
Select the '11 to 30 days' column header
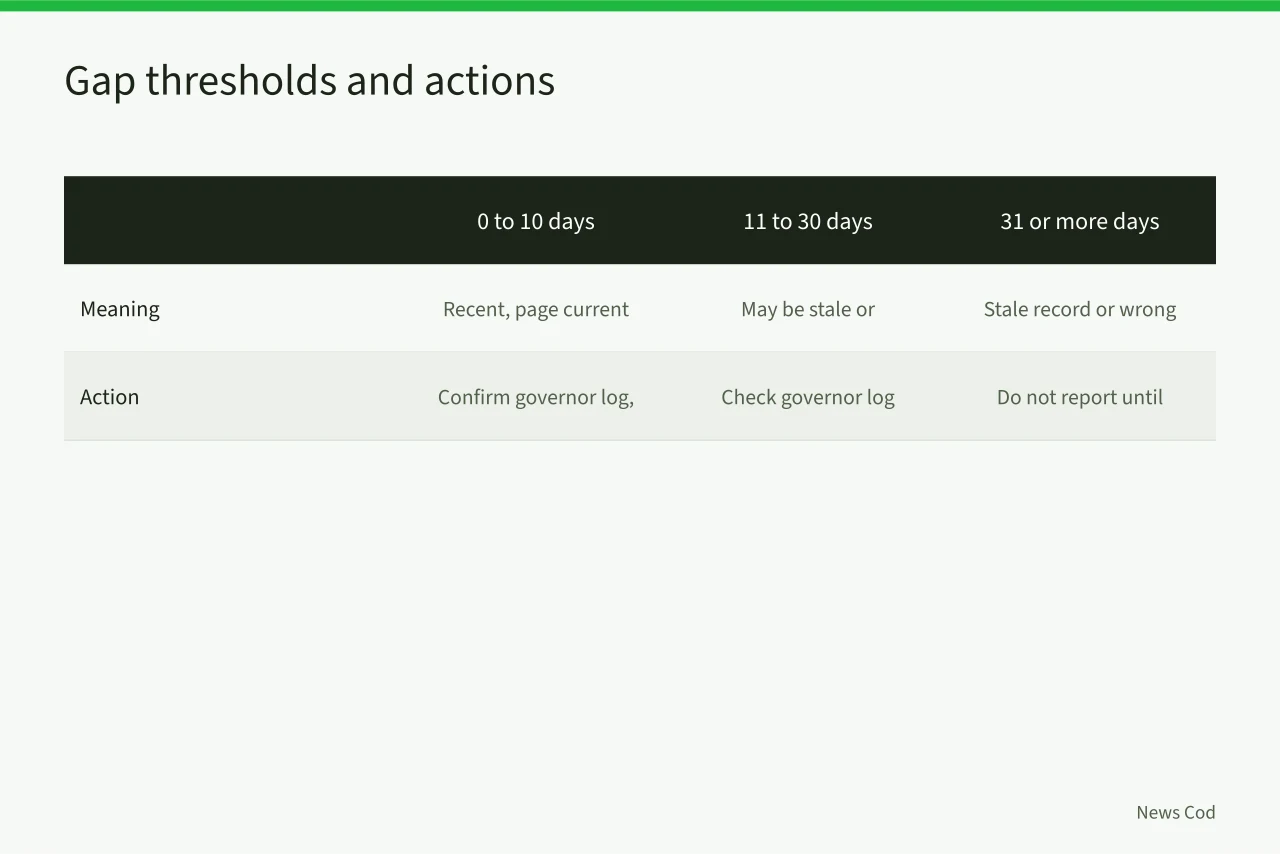[x=808, y=221]
